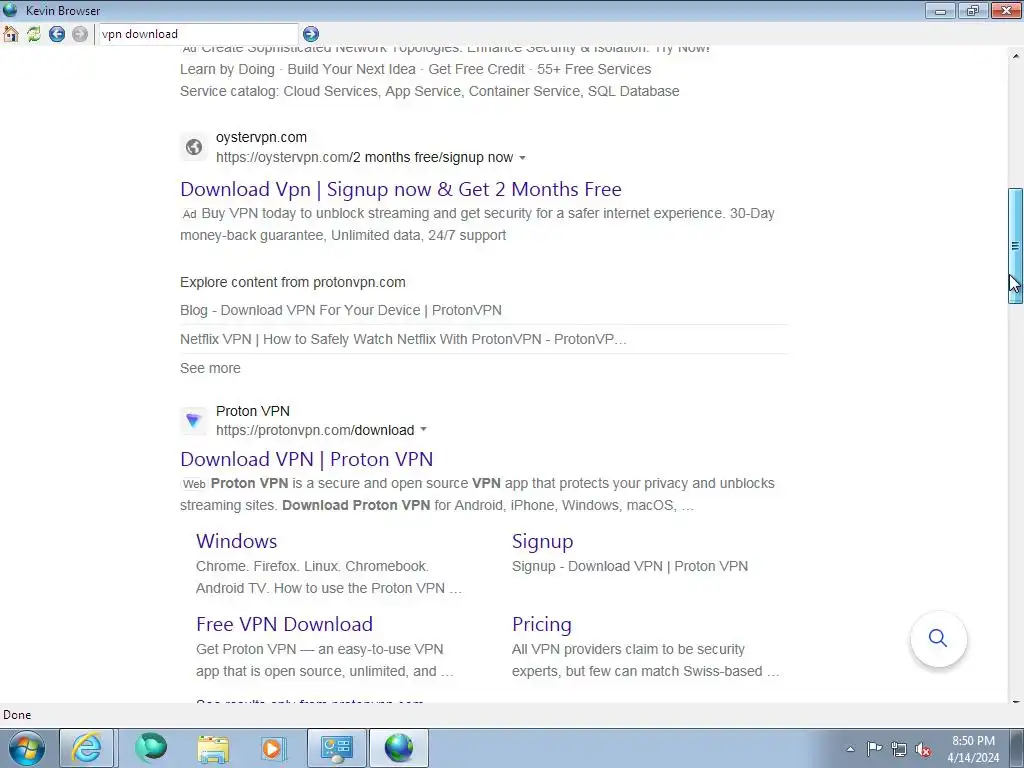Expand the oystervpn.com URL dropdown arrow
This screenshot has width=1024, height=768.
point(522,158)
